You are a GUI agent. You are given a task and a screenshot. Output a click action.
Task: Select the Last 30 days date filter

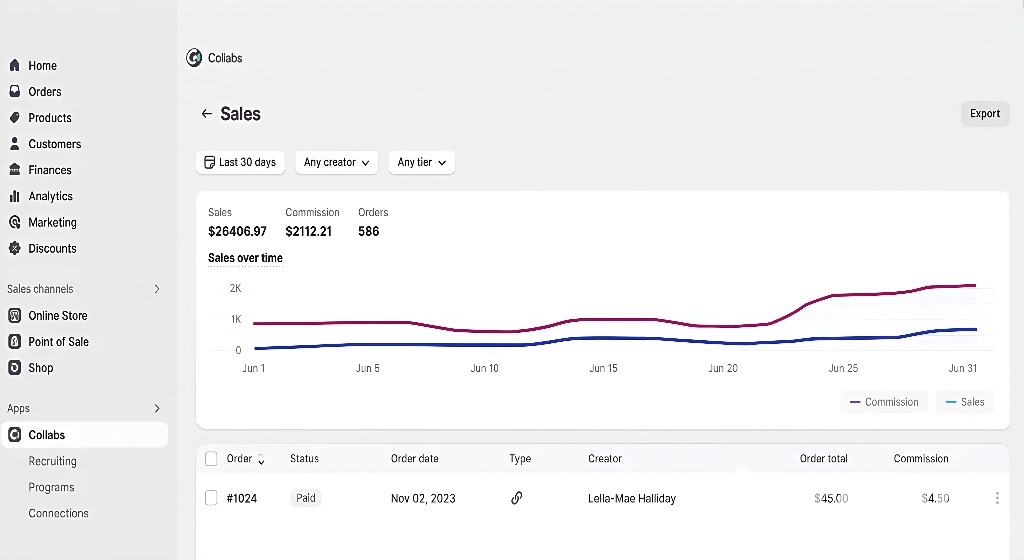point(241,163)
